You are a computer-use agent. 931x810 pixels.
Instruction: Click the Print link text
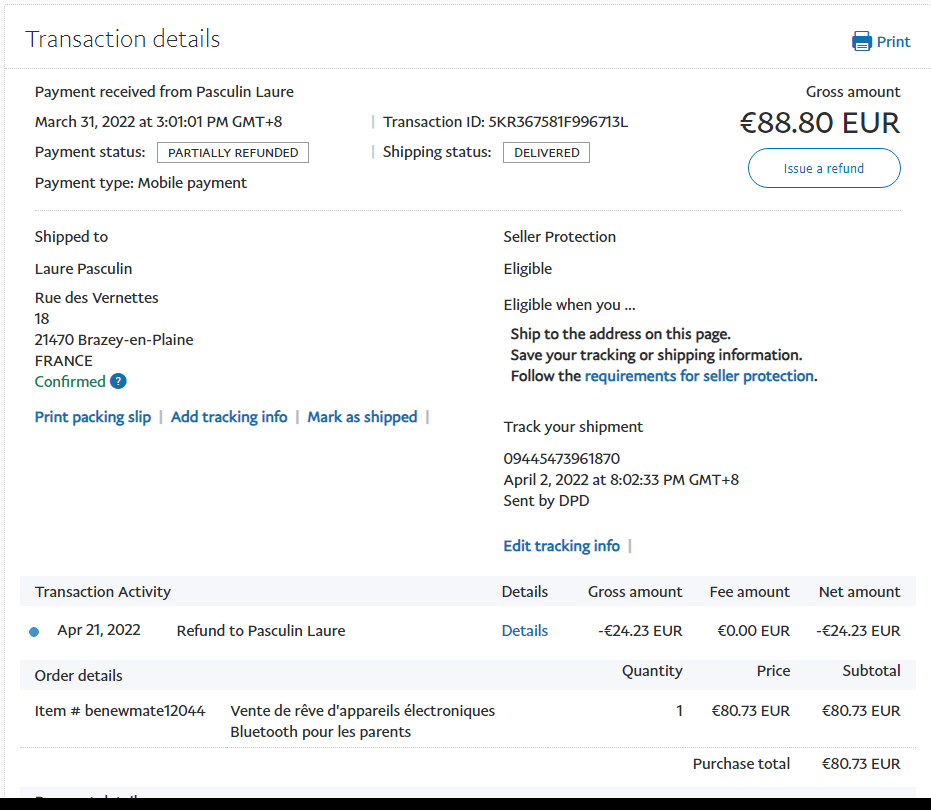click(893, 42)
